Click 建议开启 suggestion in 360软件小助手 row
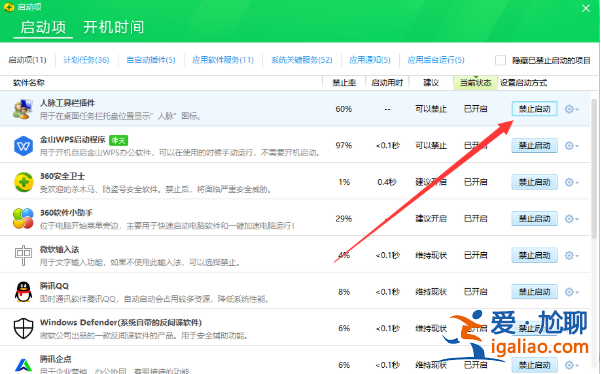601x374 pixels. (x=431, y=219)
